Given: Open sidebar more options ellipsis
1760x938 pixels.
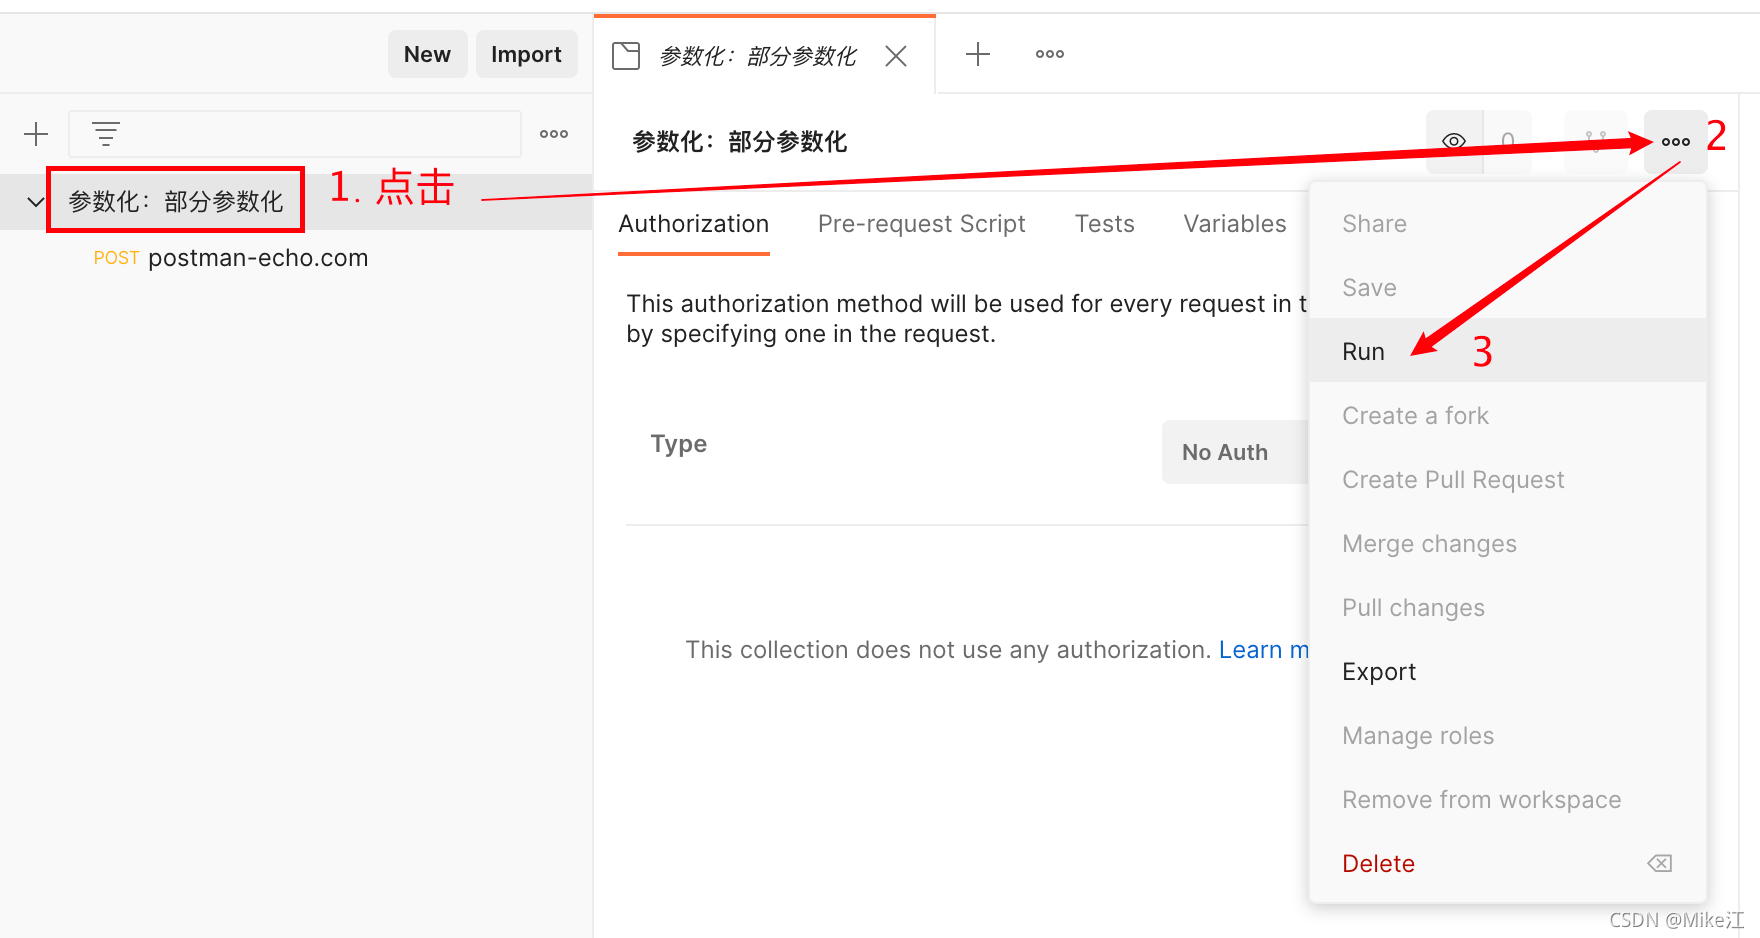Looking at the screenshot, I should (x=554, y=134).
